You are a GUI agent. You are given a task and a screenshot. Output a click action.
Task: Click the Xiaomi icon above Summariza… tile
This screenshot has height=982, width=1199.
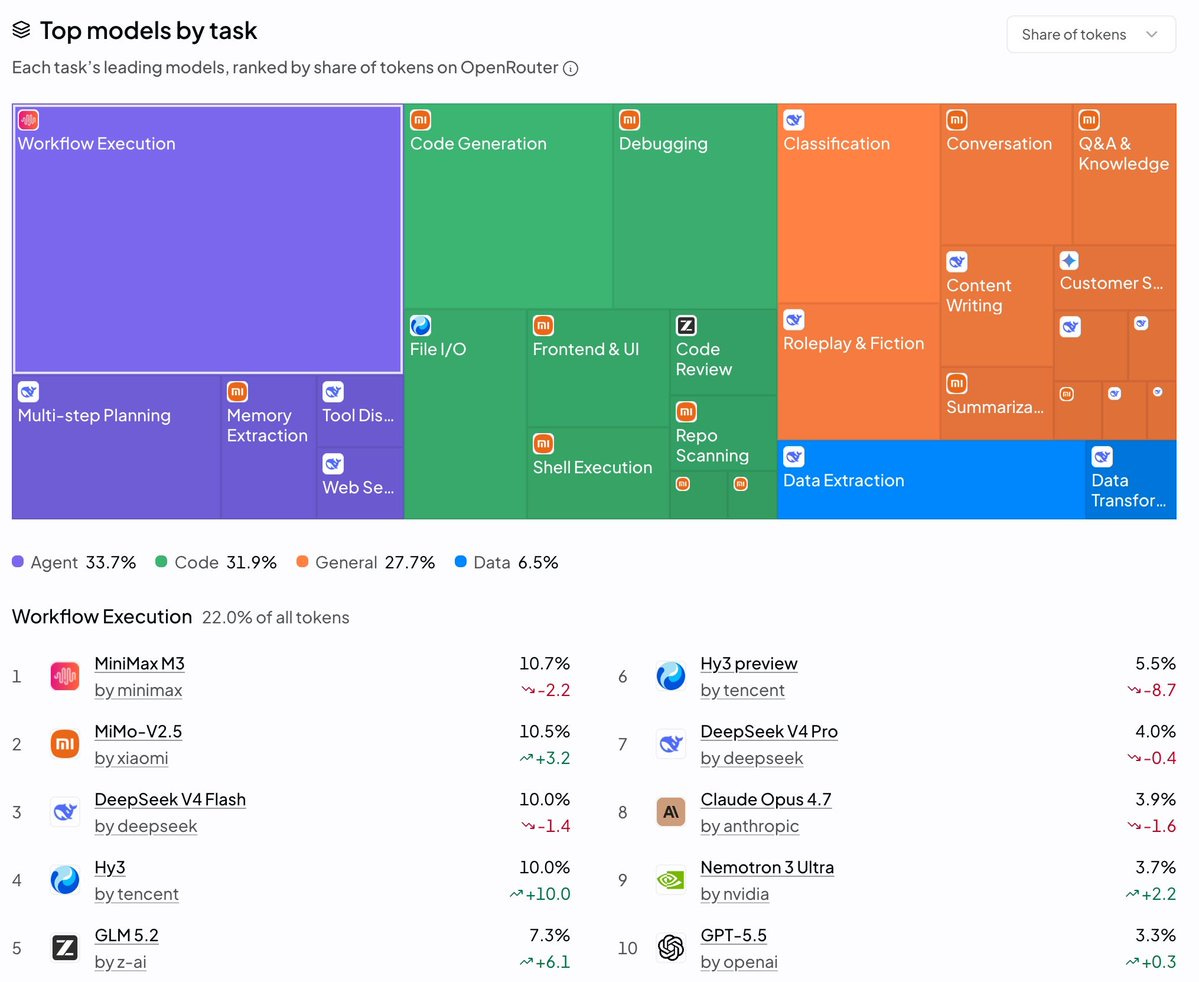point(957,383)
